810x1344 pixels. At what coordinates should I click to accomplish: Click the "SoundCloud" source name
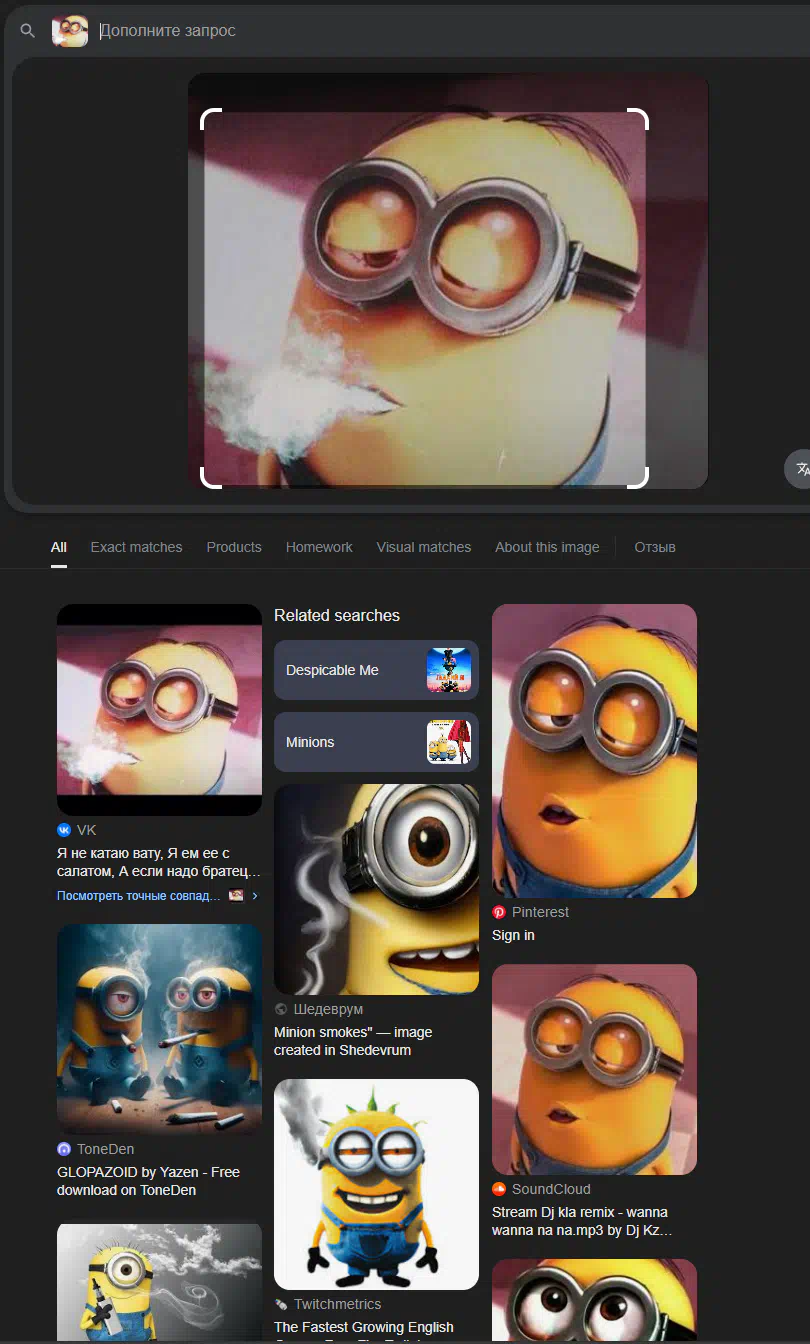551,1189
